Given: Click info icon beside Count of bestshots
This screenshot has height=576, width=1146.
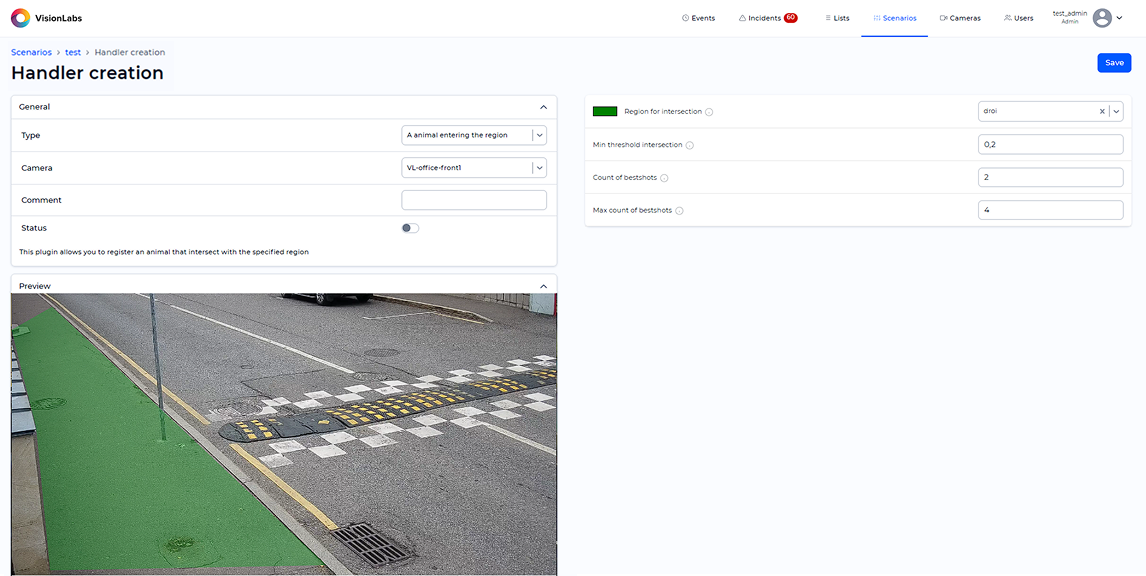Looking at the screenshot, I should point(664,178).
